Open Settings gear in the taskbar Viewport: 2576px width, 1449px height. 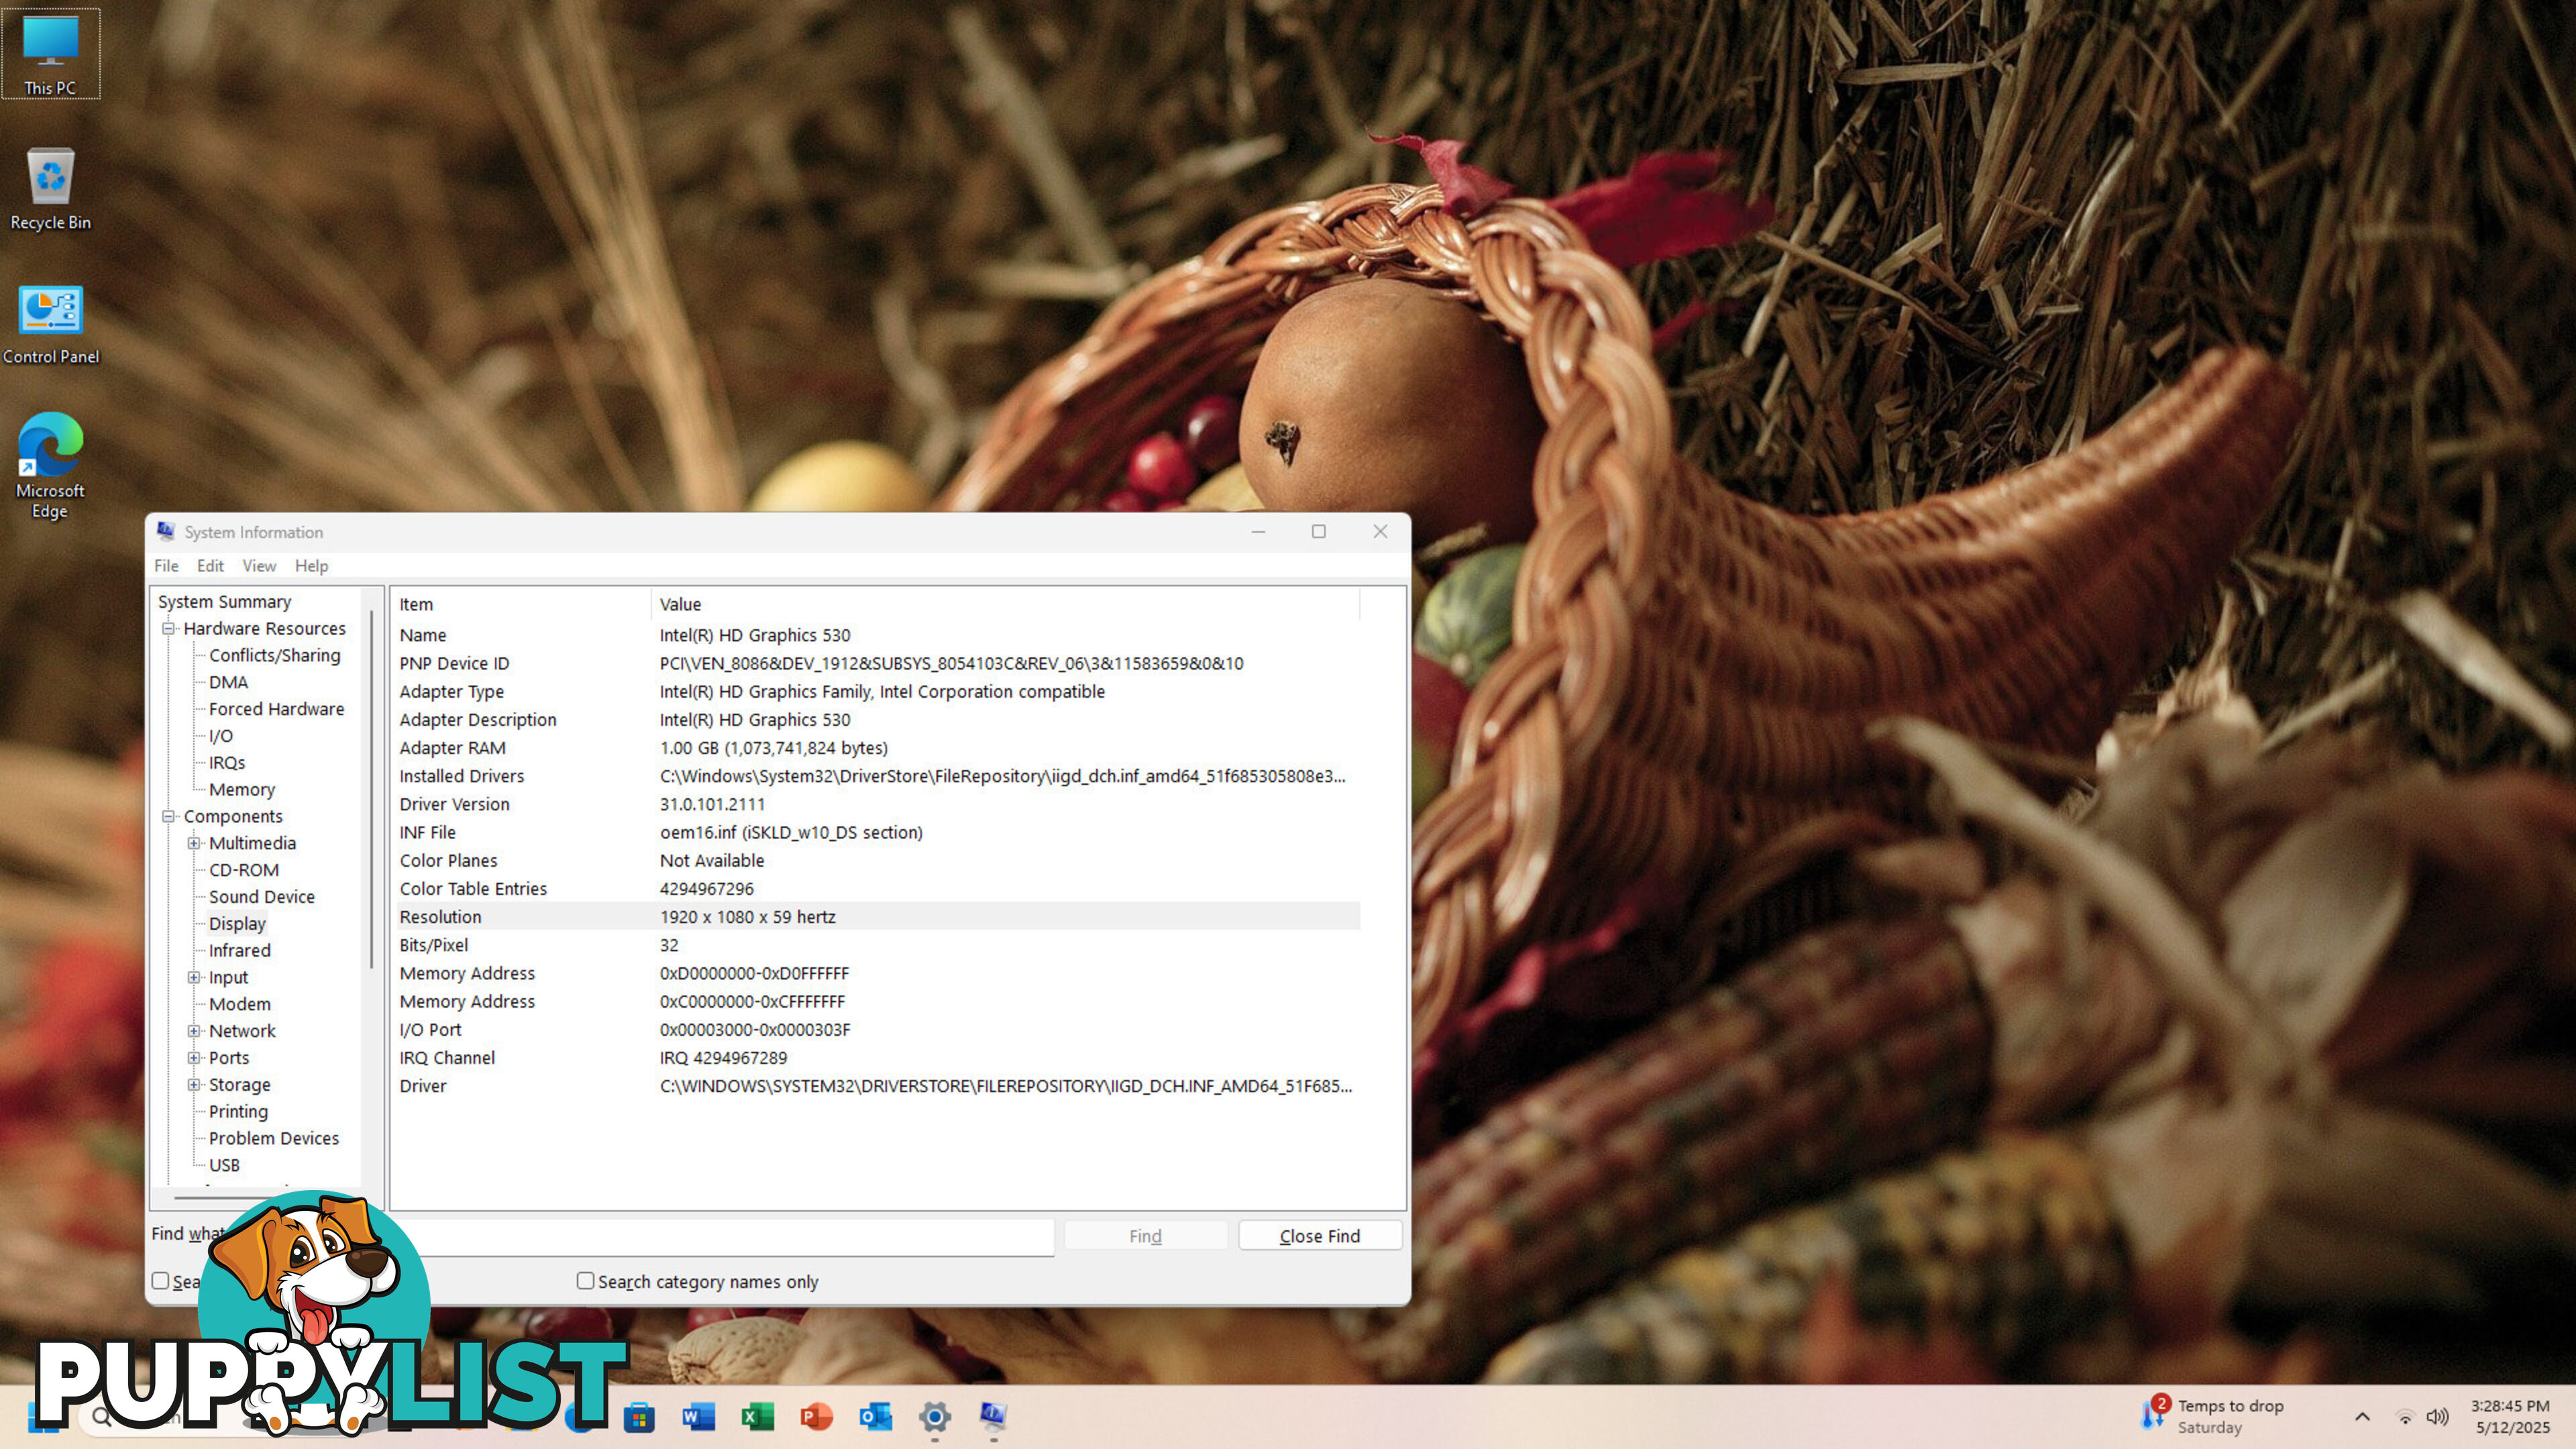coord(934,1417)
